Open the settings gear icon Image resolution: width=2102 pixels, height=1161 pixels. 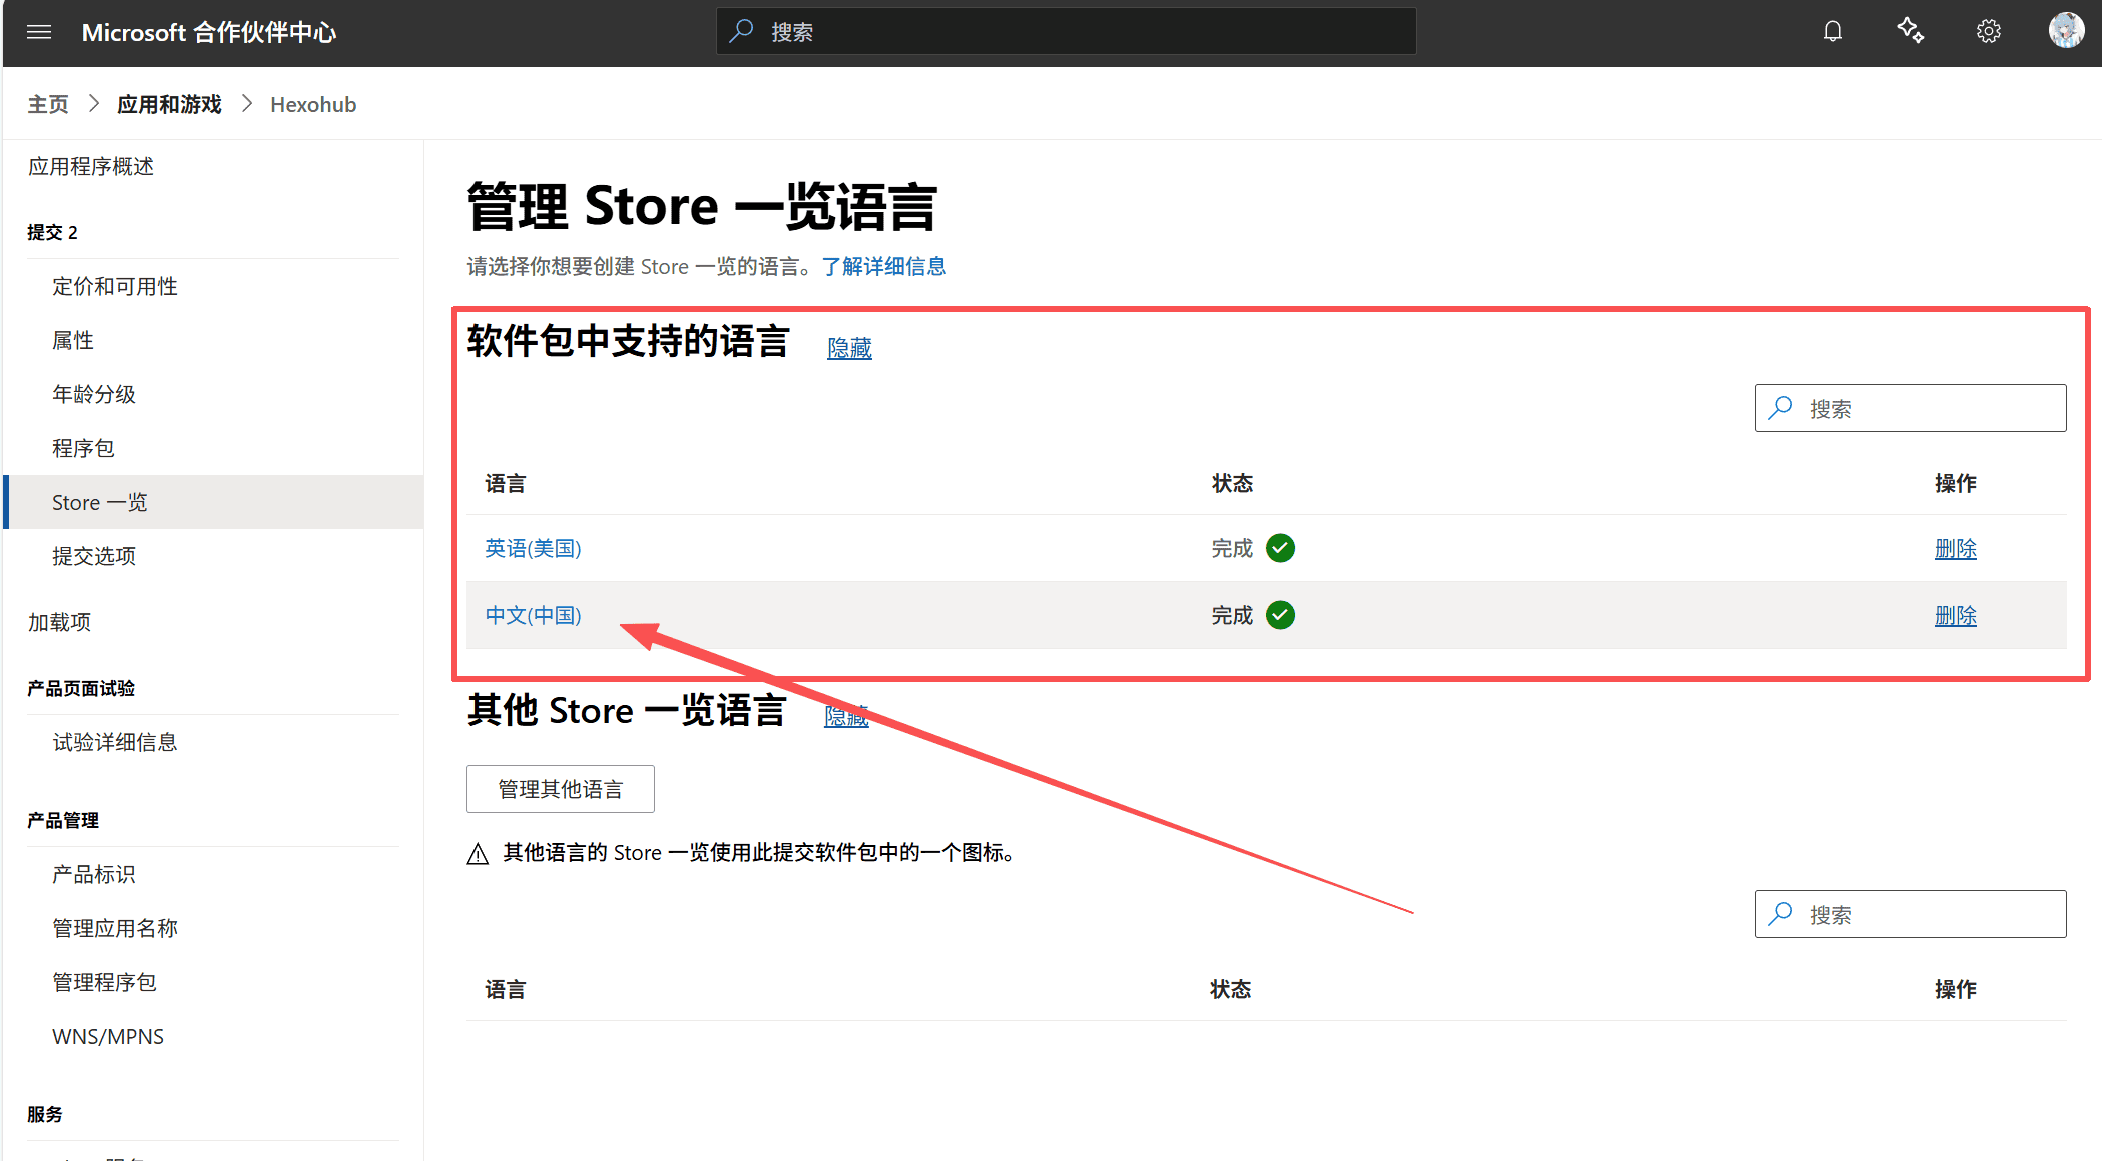click(1988, 32)
